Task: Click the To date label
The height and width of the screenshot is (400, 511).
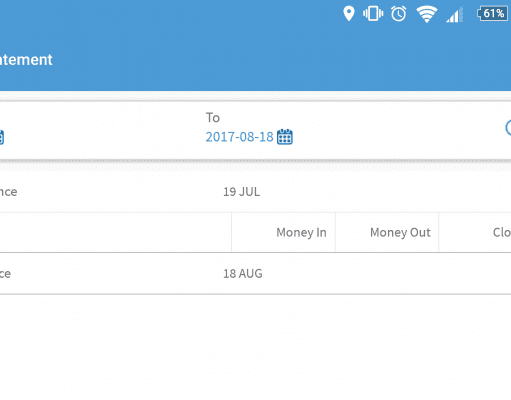Action: point(213,118)
